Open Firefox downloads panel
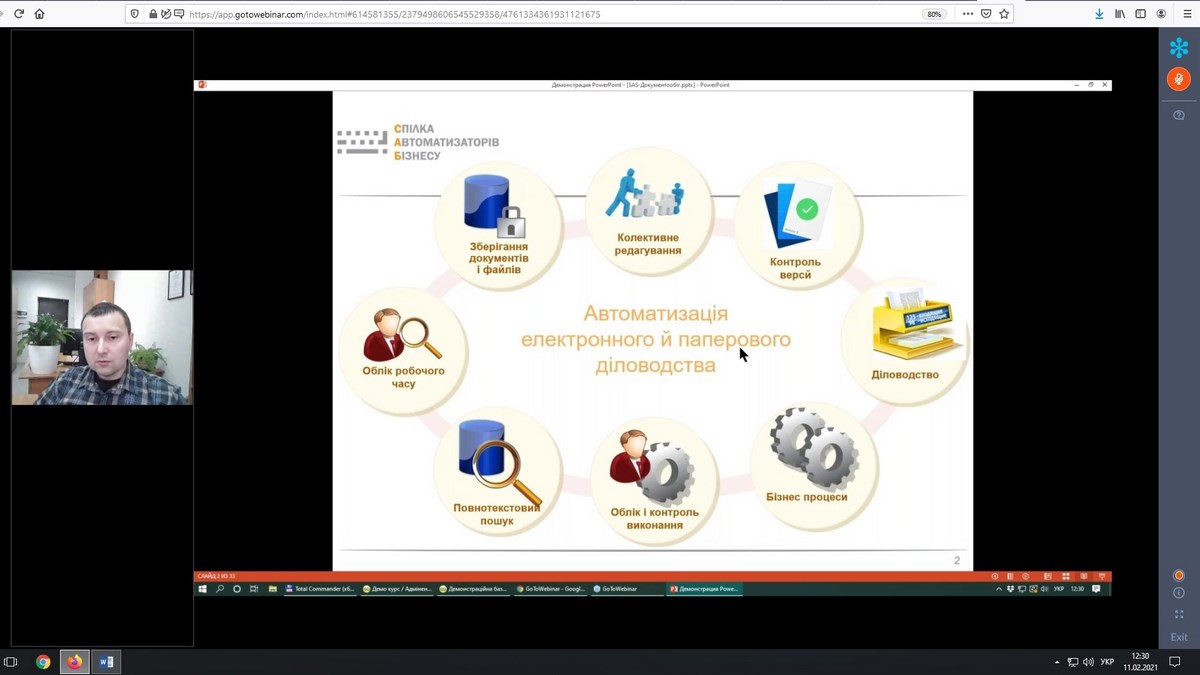This screenshot has height=675, width=1200. coord(1099,14)
